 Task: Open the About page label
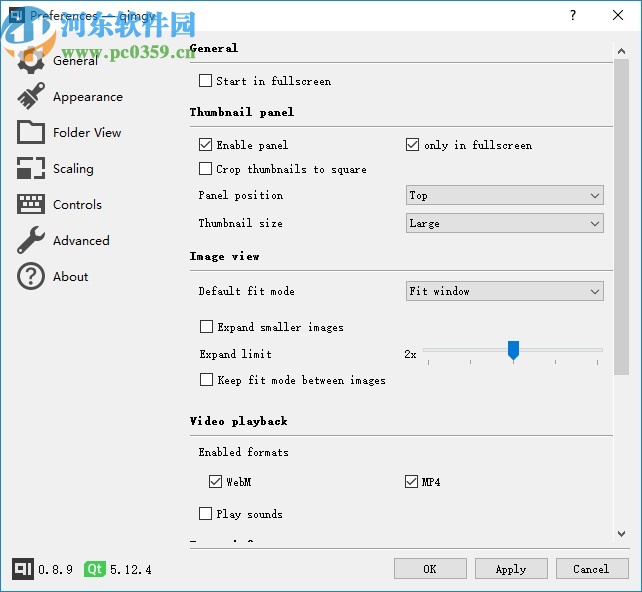pyautogui.click(x=70, y=276)
